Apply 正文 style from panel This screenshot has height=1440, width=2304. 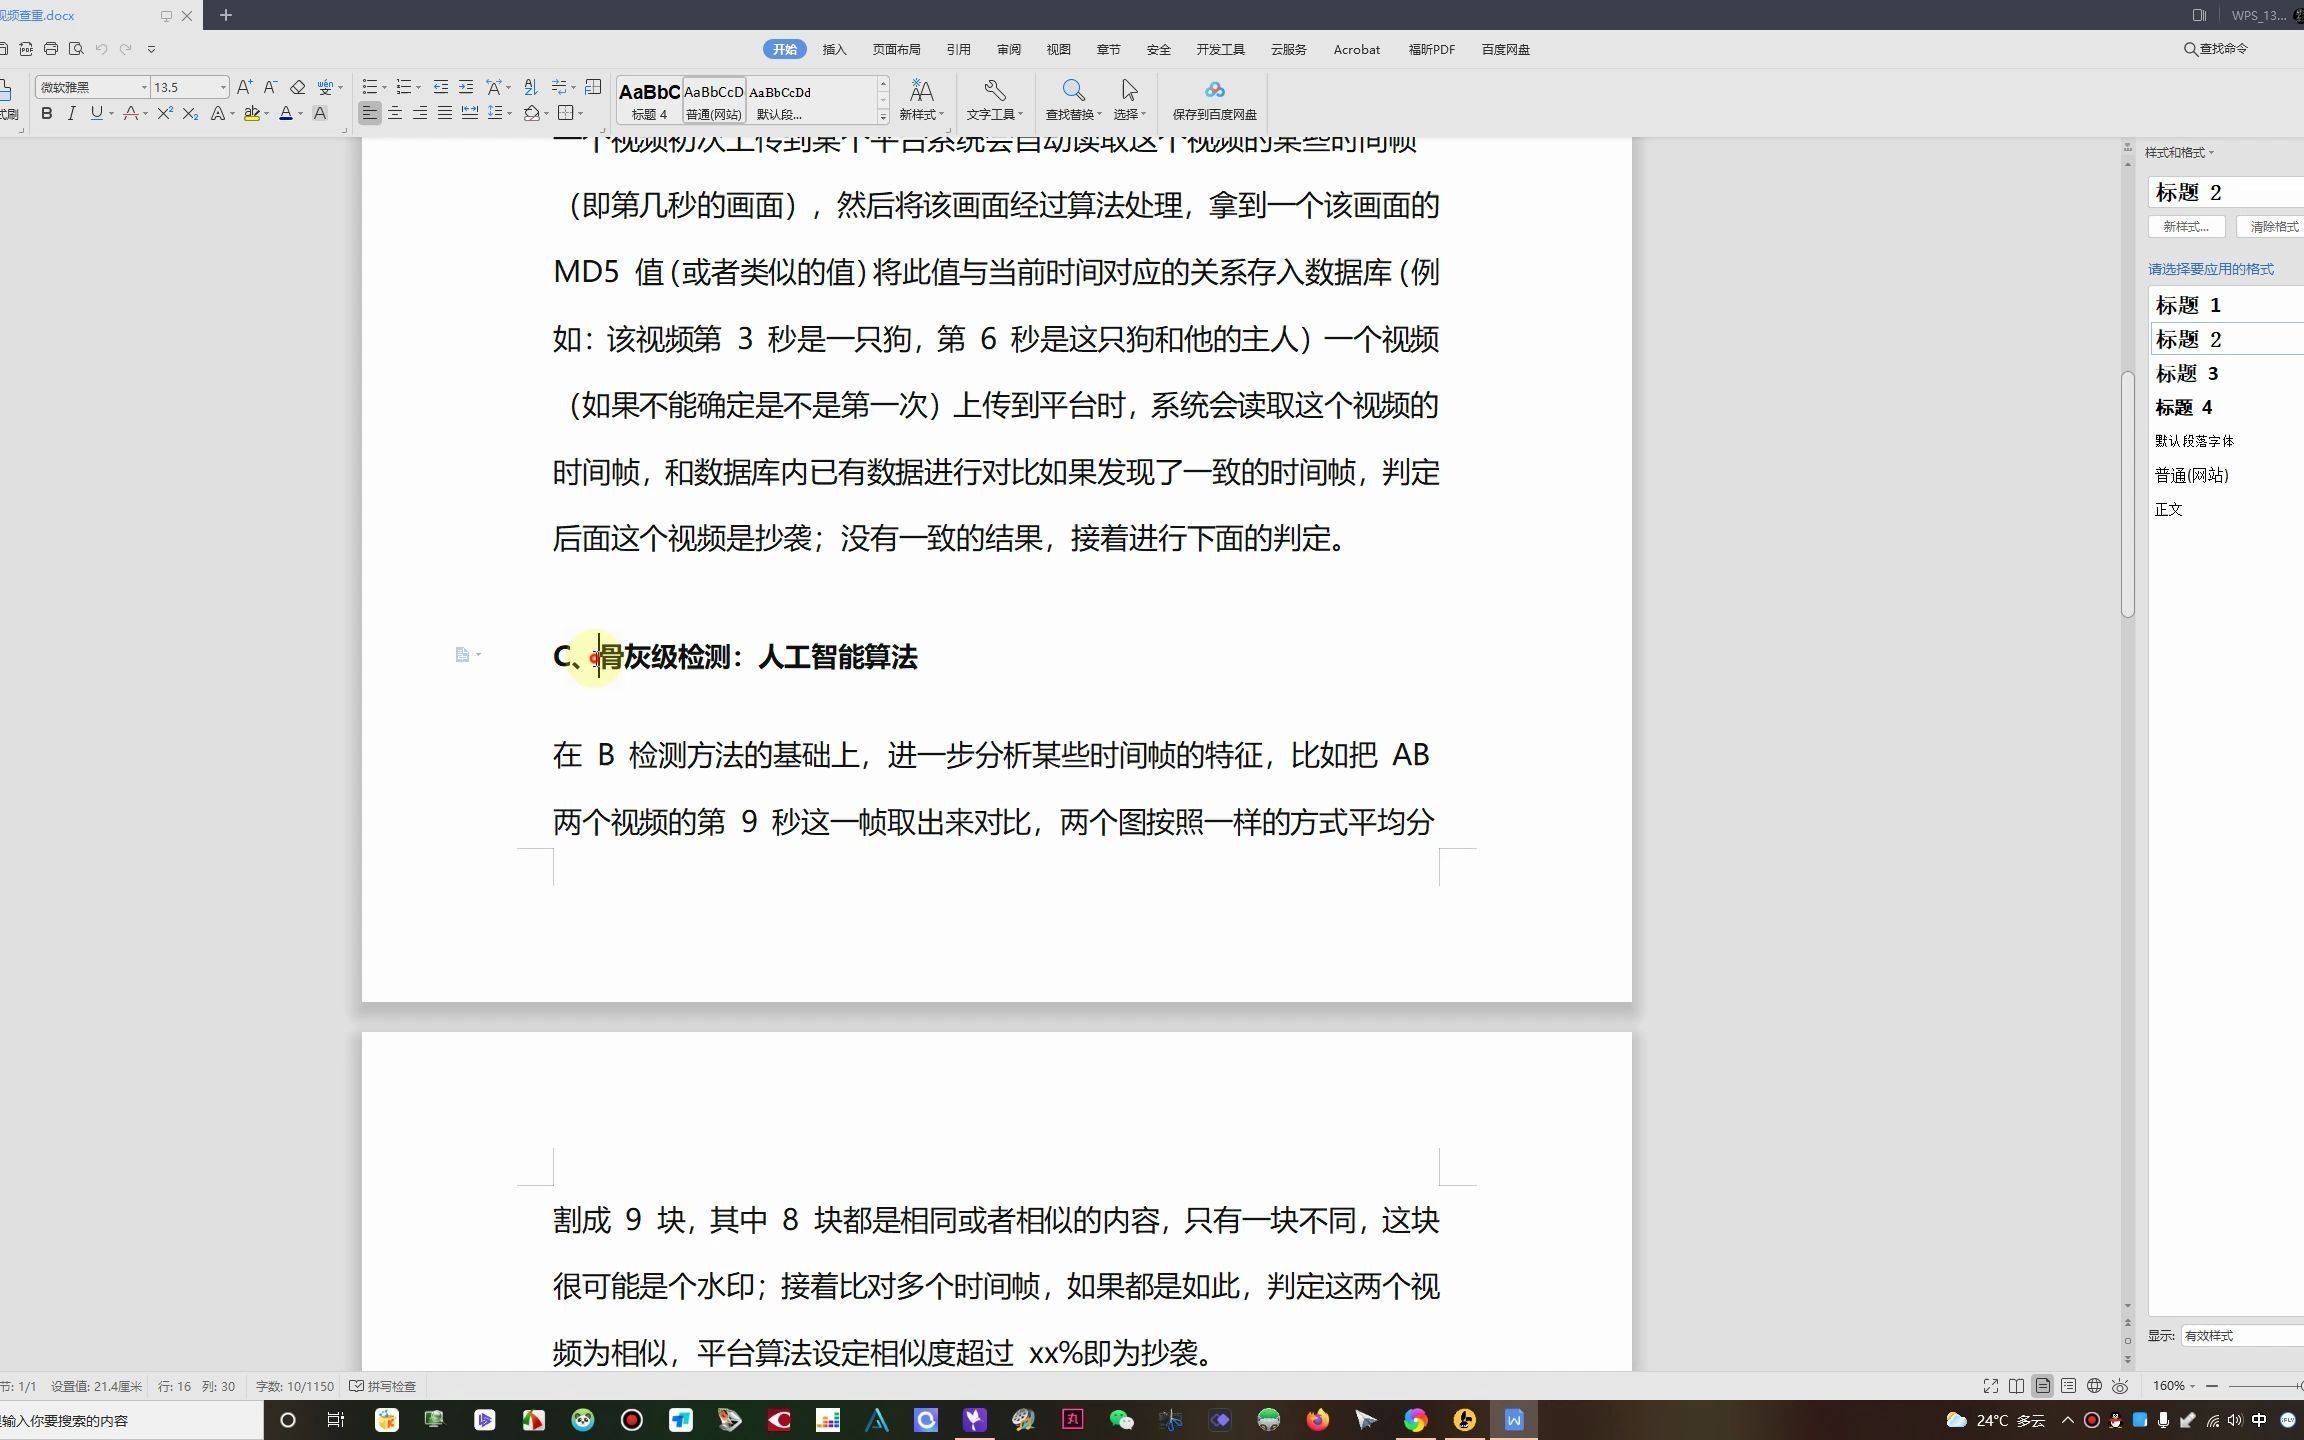[2227, 509]
